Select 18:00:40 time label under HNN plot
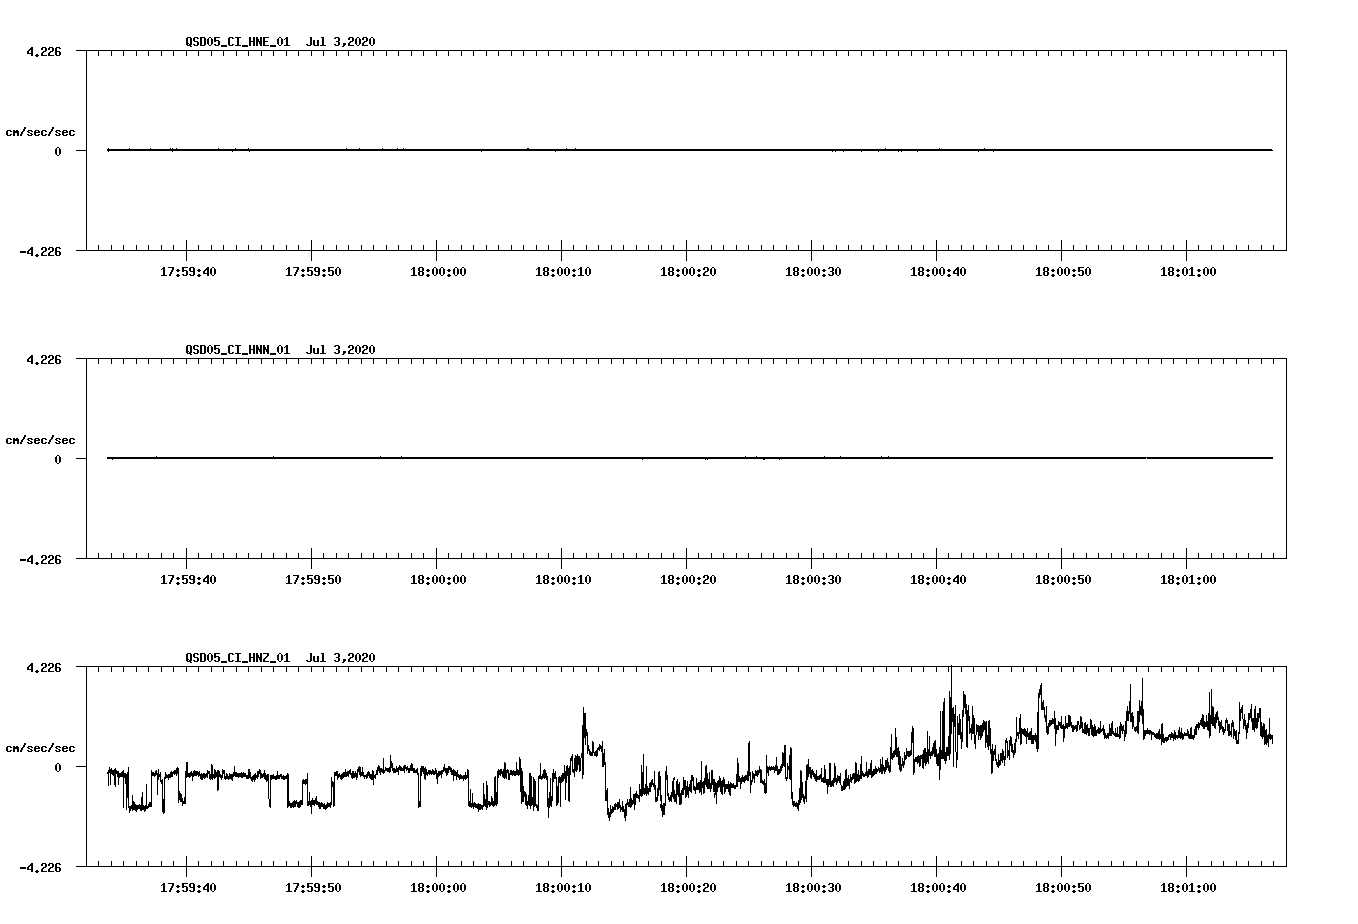1358x924 pixels. tap(938, 579)
